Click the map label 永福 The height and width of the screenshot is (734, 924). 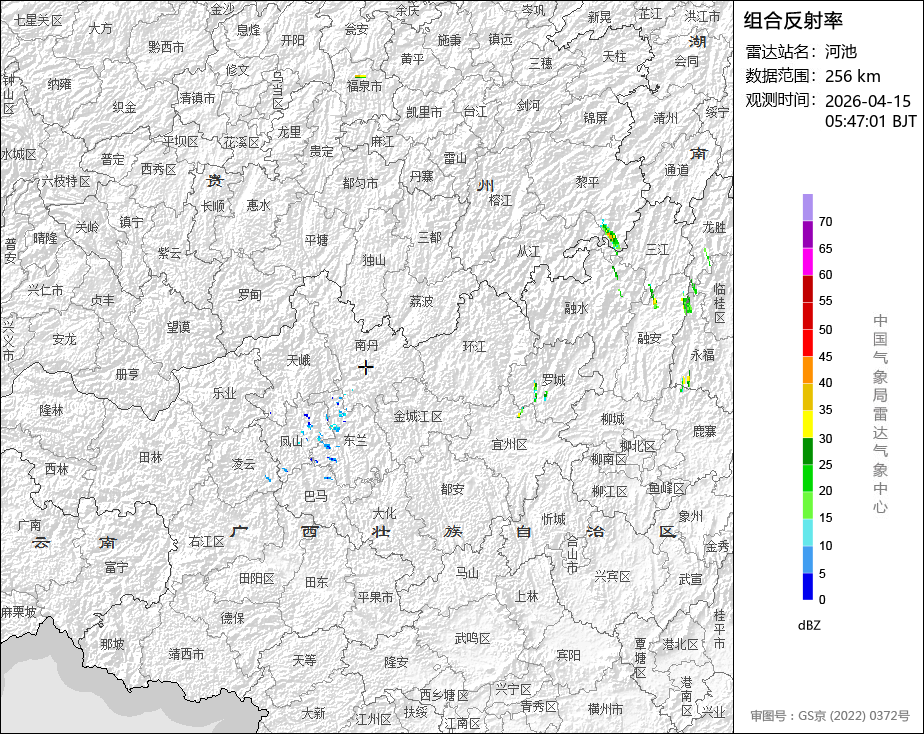(702, 355)
